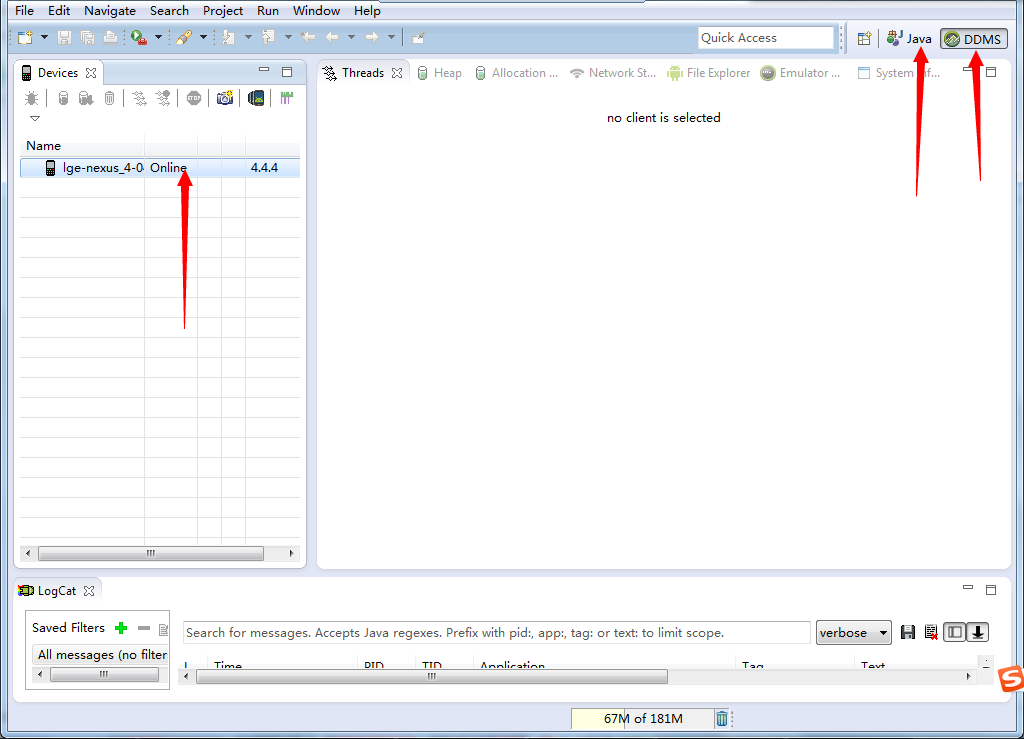The height and width of the screenshot is (739, 1024).
Task: Click the Screen Capture camera icon
Action: [x=225, y=98]
